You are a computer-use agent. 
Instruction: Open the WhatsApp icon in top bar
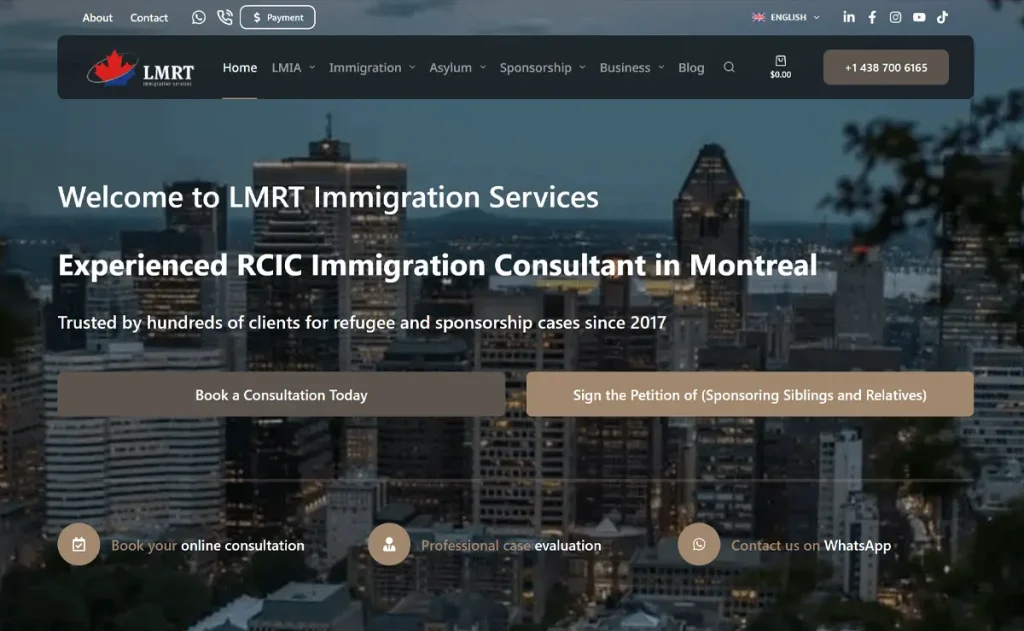tap(199, 17)
